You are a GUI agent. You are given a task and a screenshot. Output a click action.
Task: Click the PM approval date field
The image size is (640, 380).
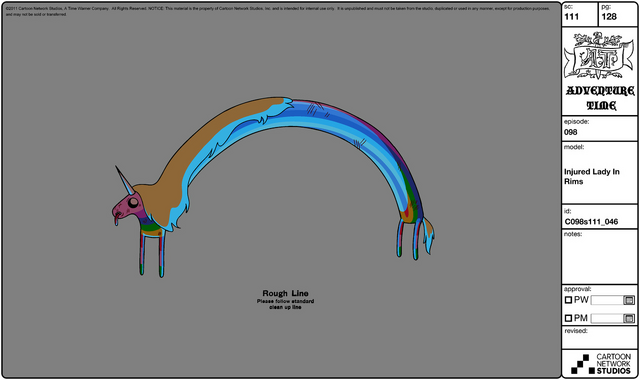pyautogui.click(x=607, y=318)
